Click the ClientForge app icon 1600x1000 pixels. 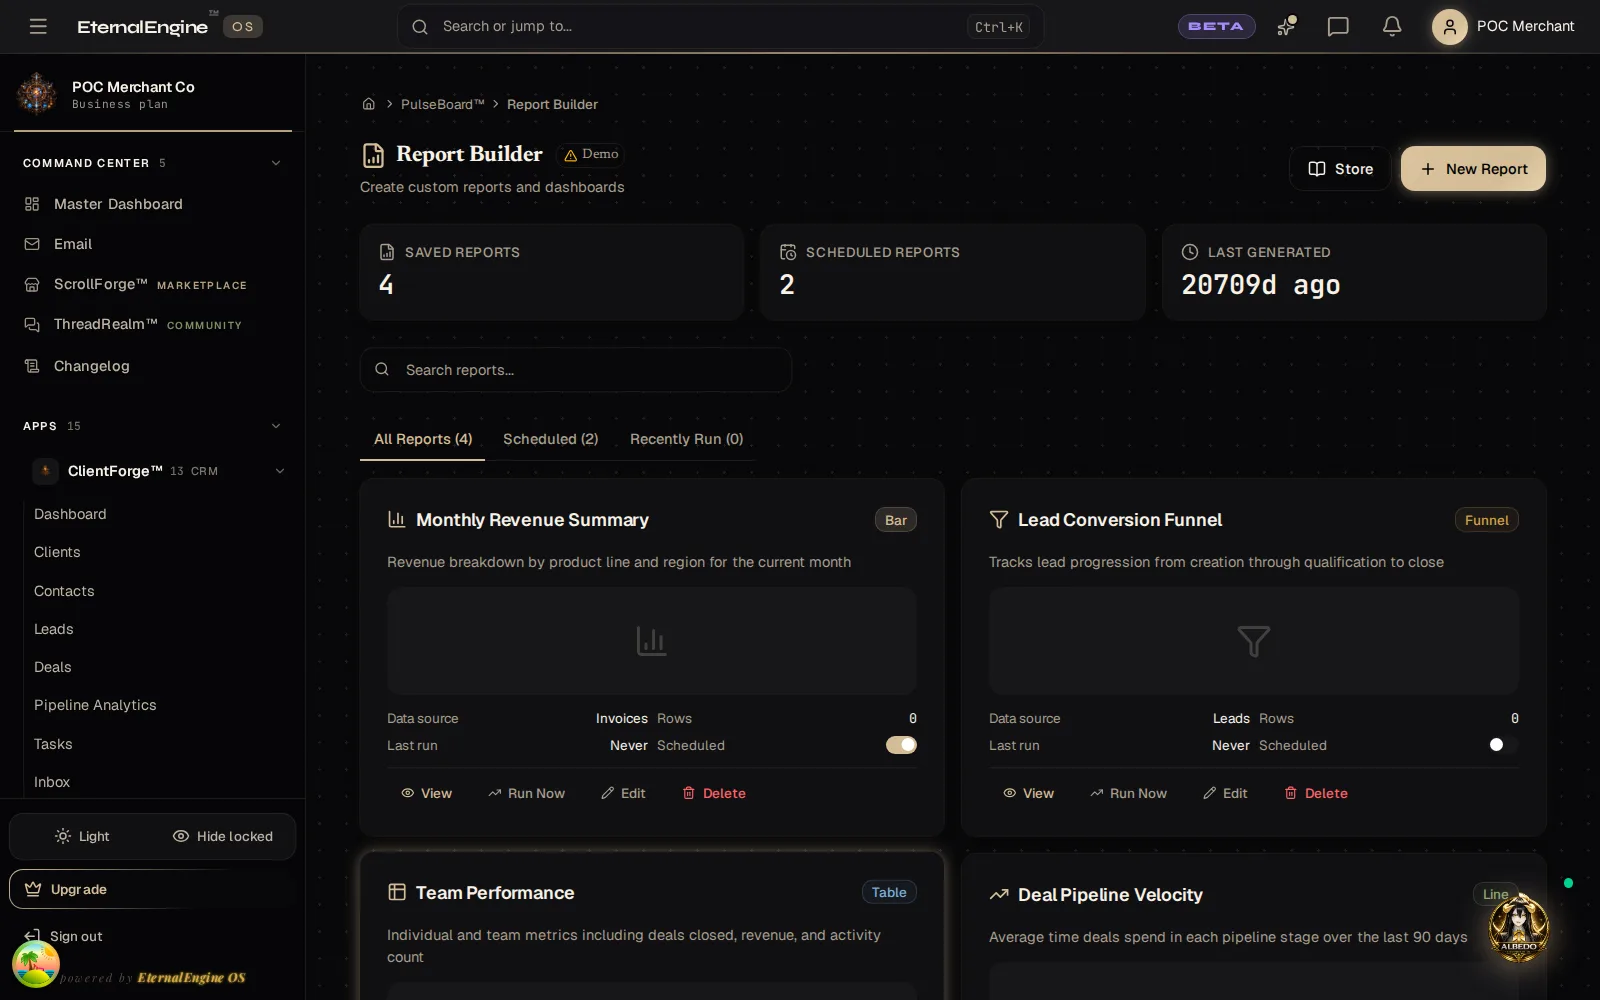pos(45,471)
